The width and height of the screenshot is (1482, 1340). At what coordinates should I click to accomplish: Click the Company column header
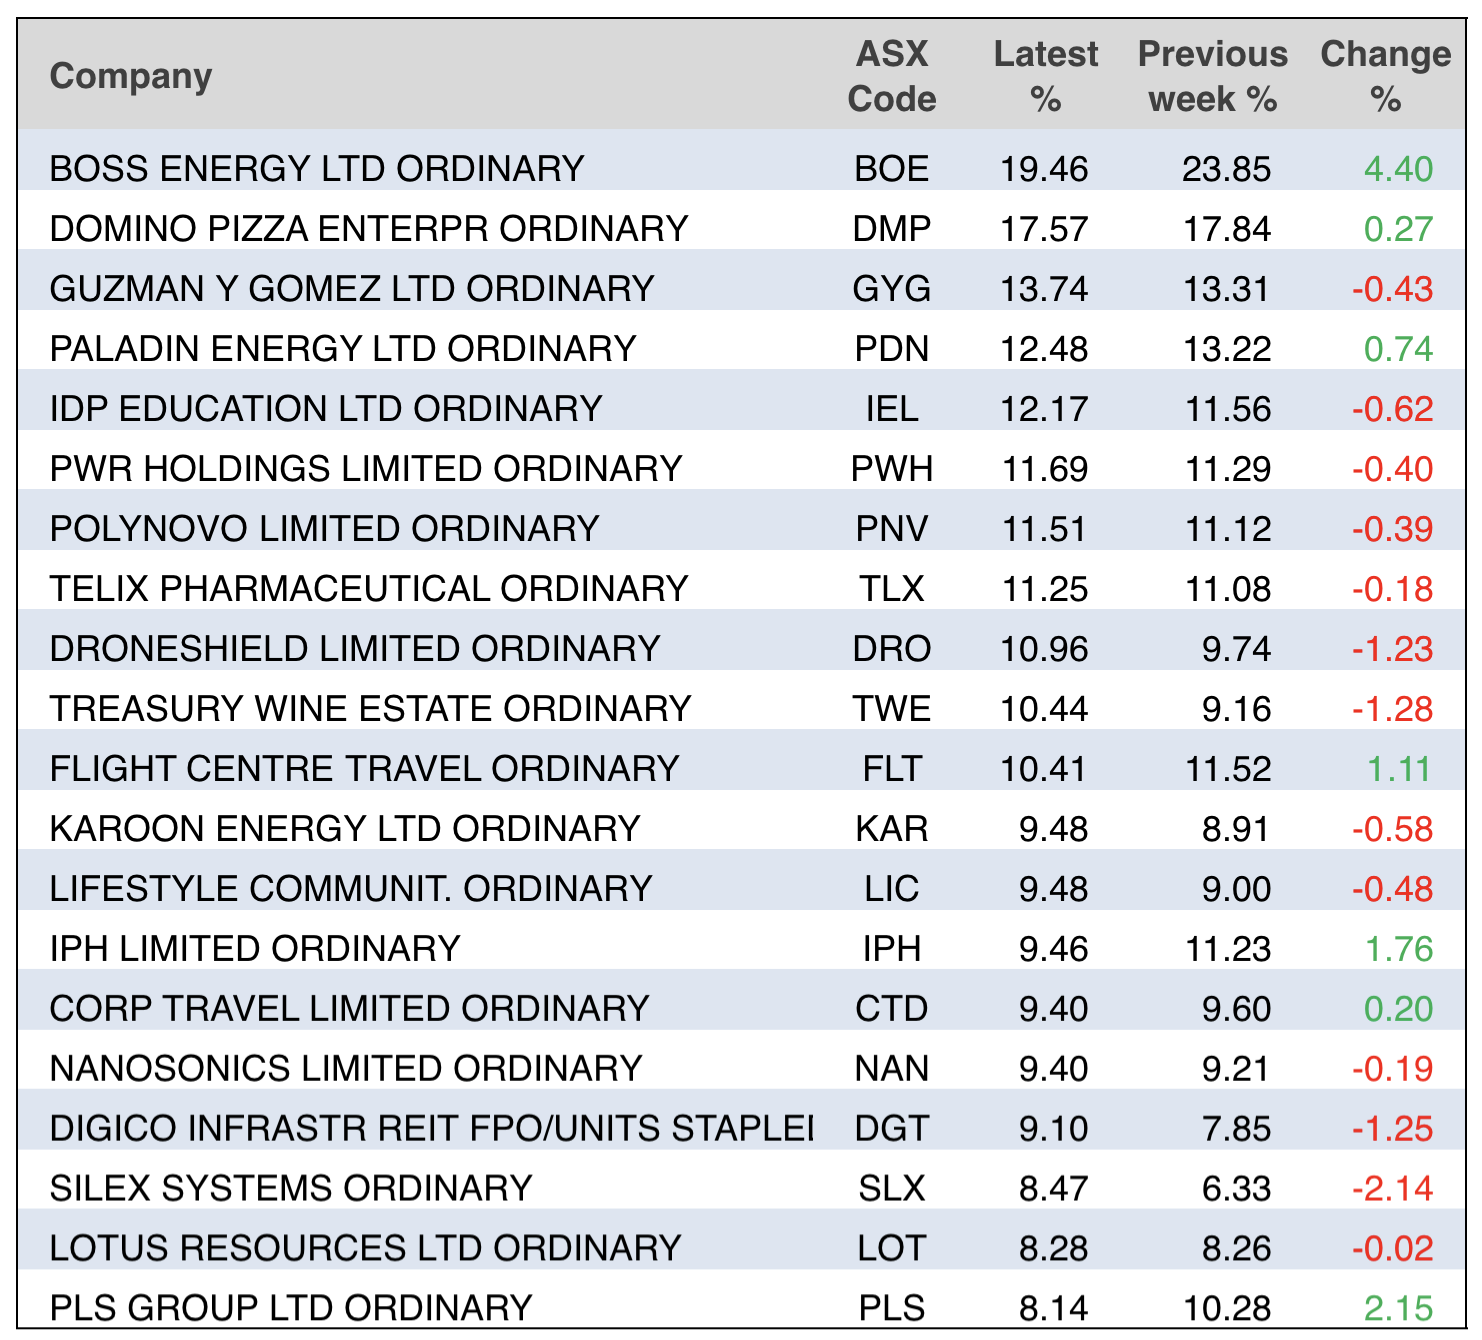tap(131, 77)
